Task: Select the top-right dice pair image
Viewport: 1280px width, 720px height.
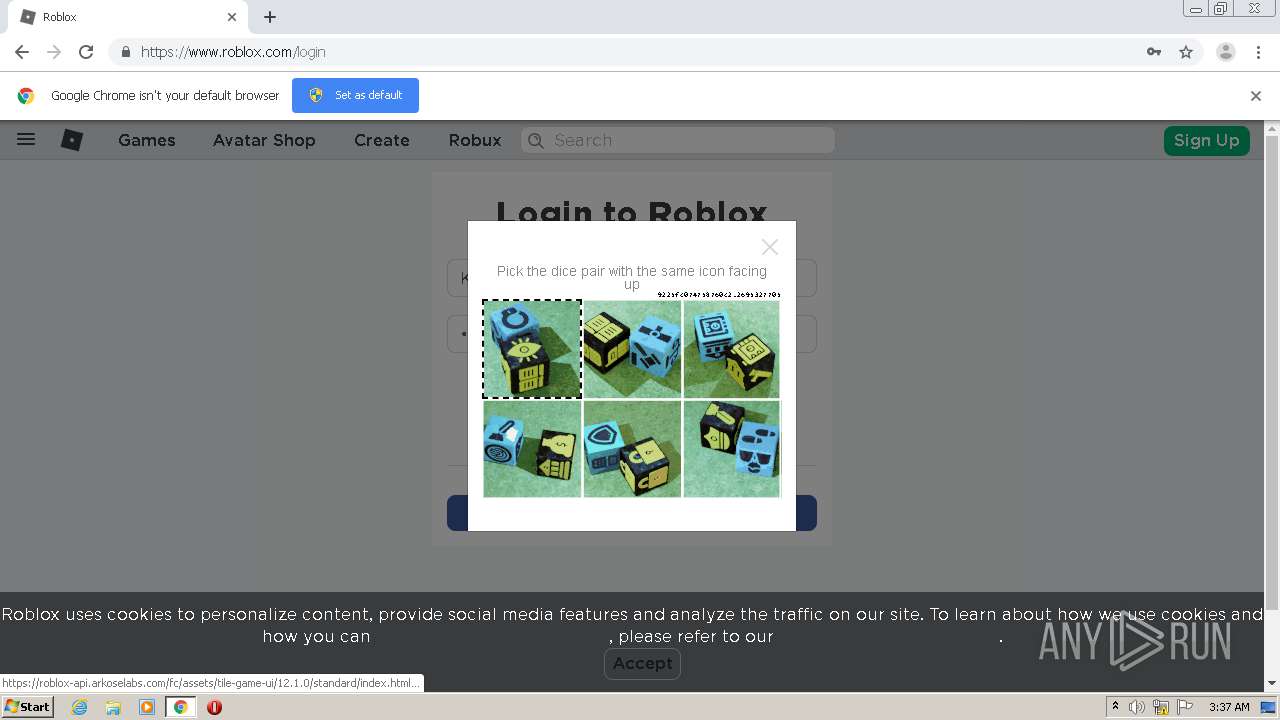Action: click(731, 349)
